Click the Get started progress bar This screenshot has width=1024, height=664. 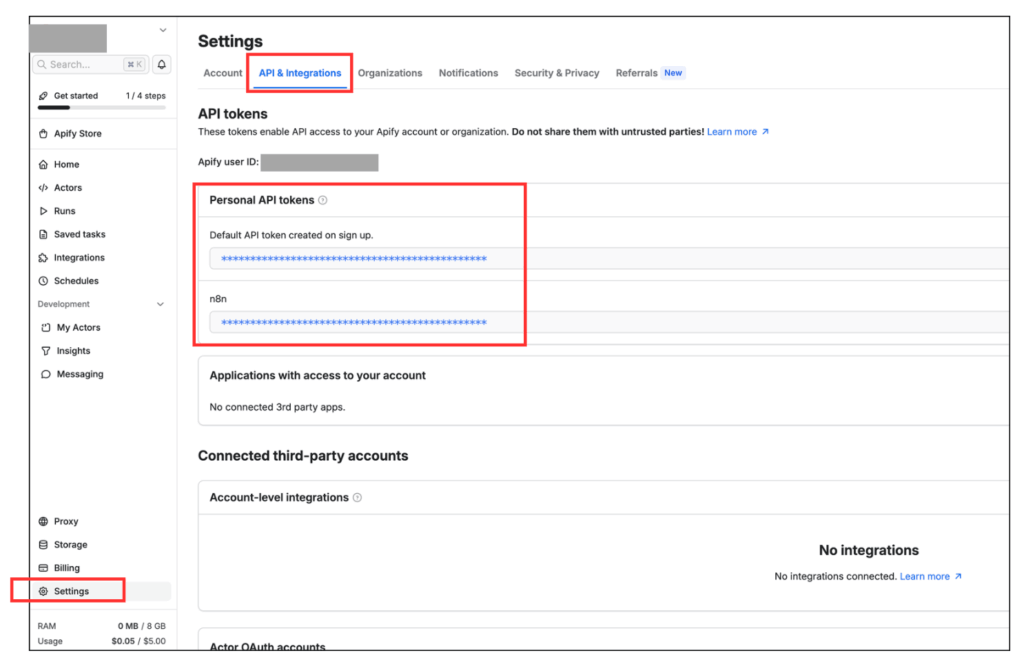click(x=101, y=106)
